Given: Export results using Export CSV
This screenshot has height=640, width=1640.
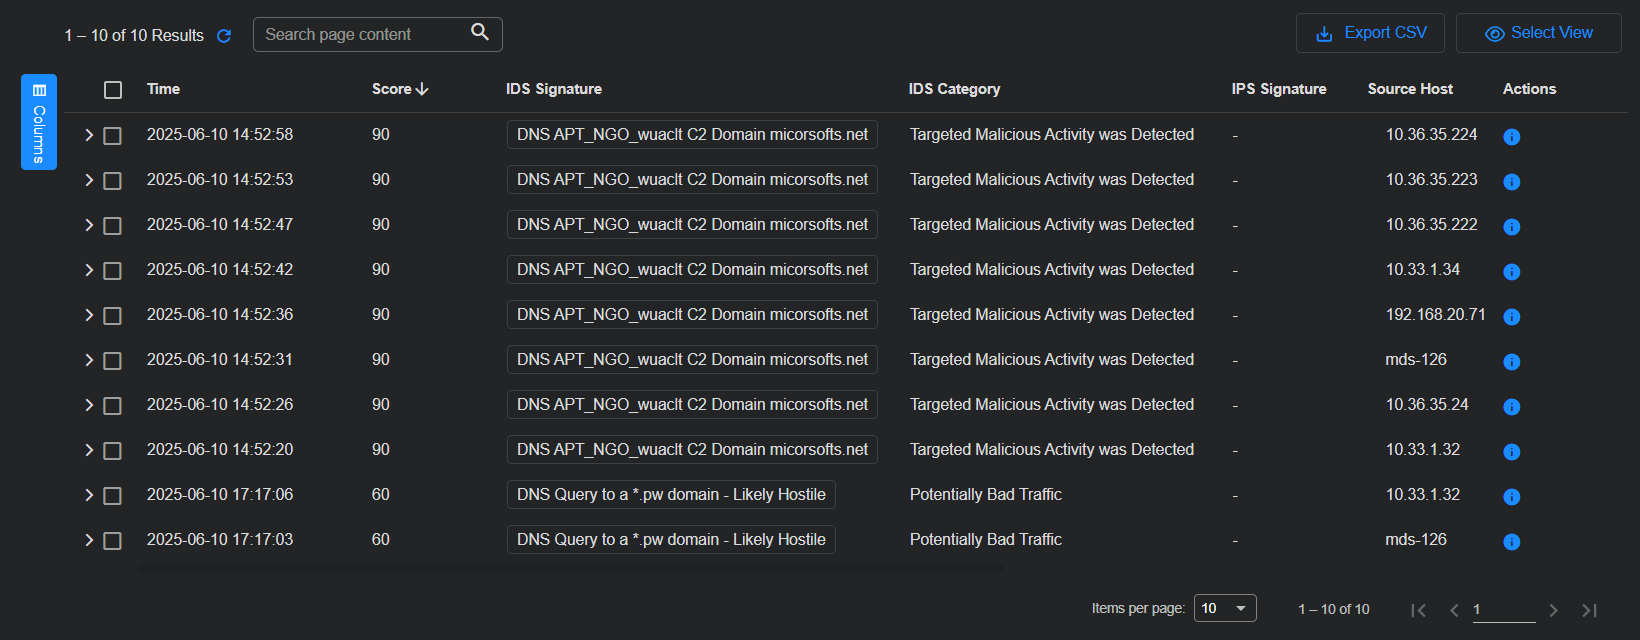Looking at the screenshot, I should (x=1370, y=33).
